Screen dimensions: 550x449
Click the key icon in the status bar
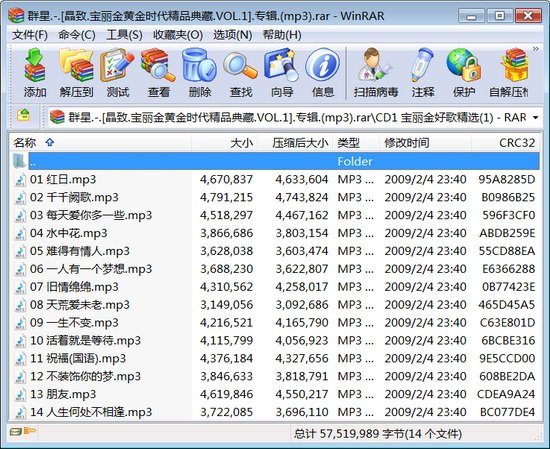tap(29, 430)
